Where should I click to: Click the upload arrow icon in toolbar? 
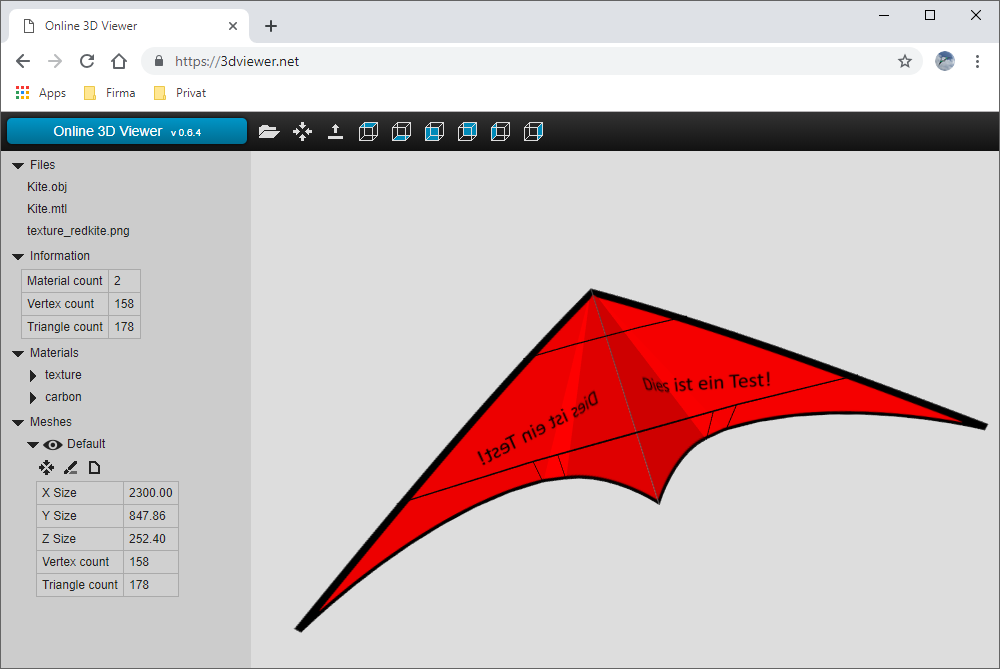click(336, 131)
